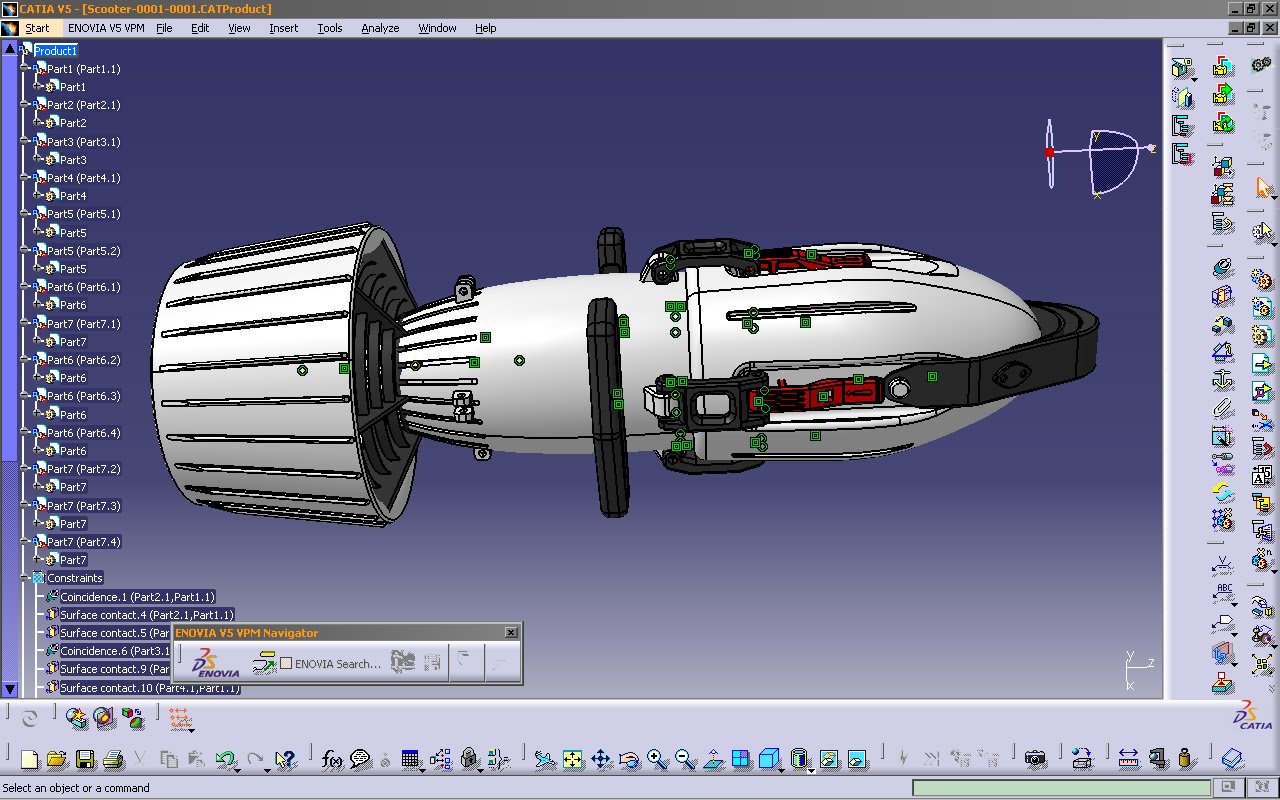Select the Zoom In magnifier icon

[x=655, y=757]
